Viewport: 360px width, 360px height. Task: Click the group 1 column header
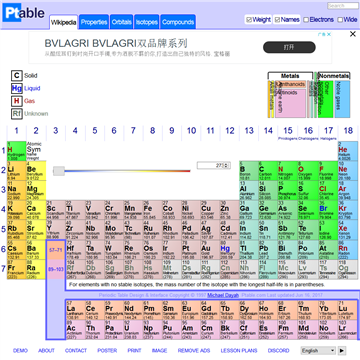click(17, 131)
